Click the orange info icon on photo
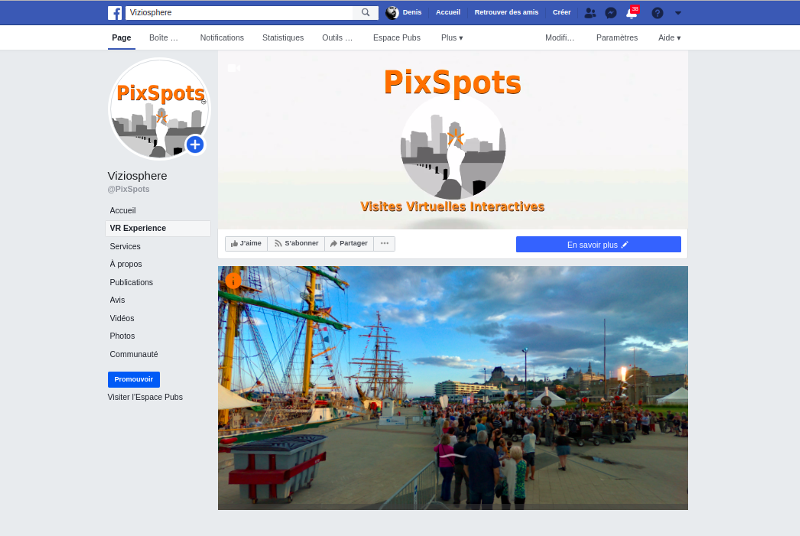800x536 pixels. [x=234, y=281]
